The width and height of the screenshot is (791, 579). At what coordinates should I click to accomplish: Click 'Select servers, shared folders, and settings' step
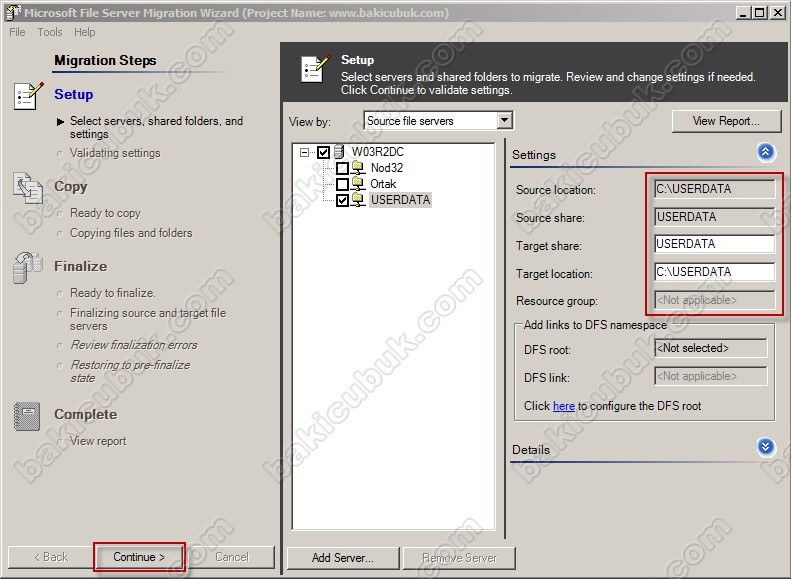[x=156, y=127]
